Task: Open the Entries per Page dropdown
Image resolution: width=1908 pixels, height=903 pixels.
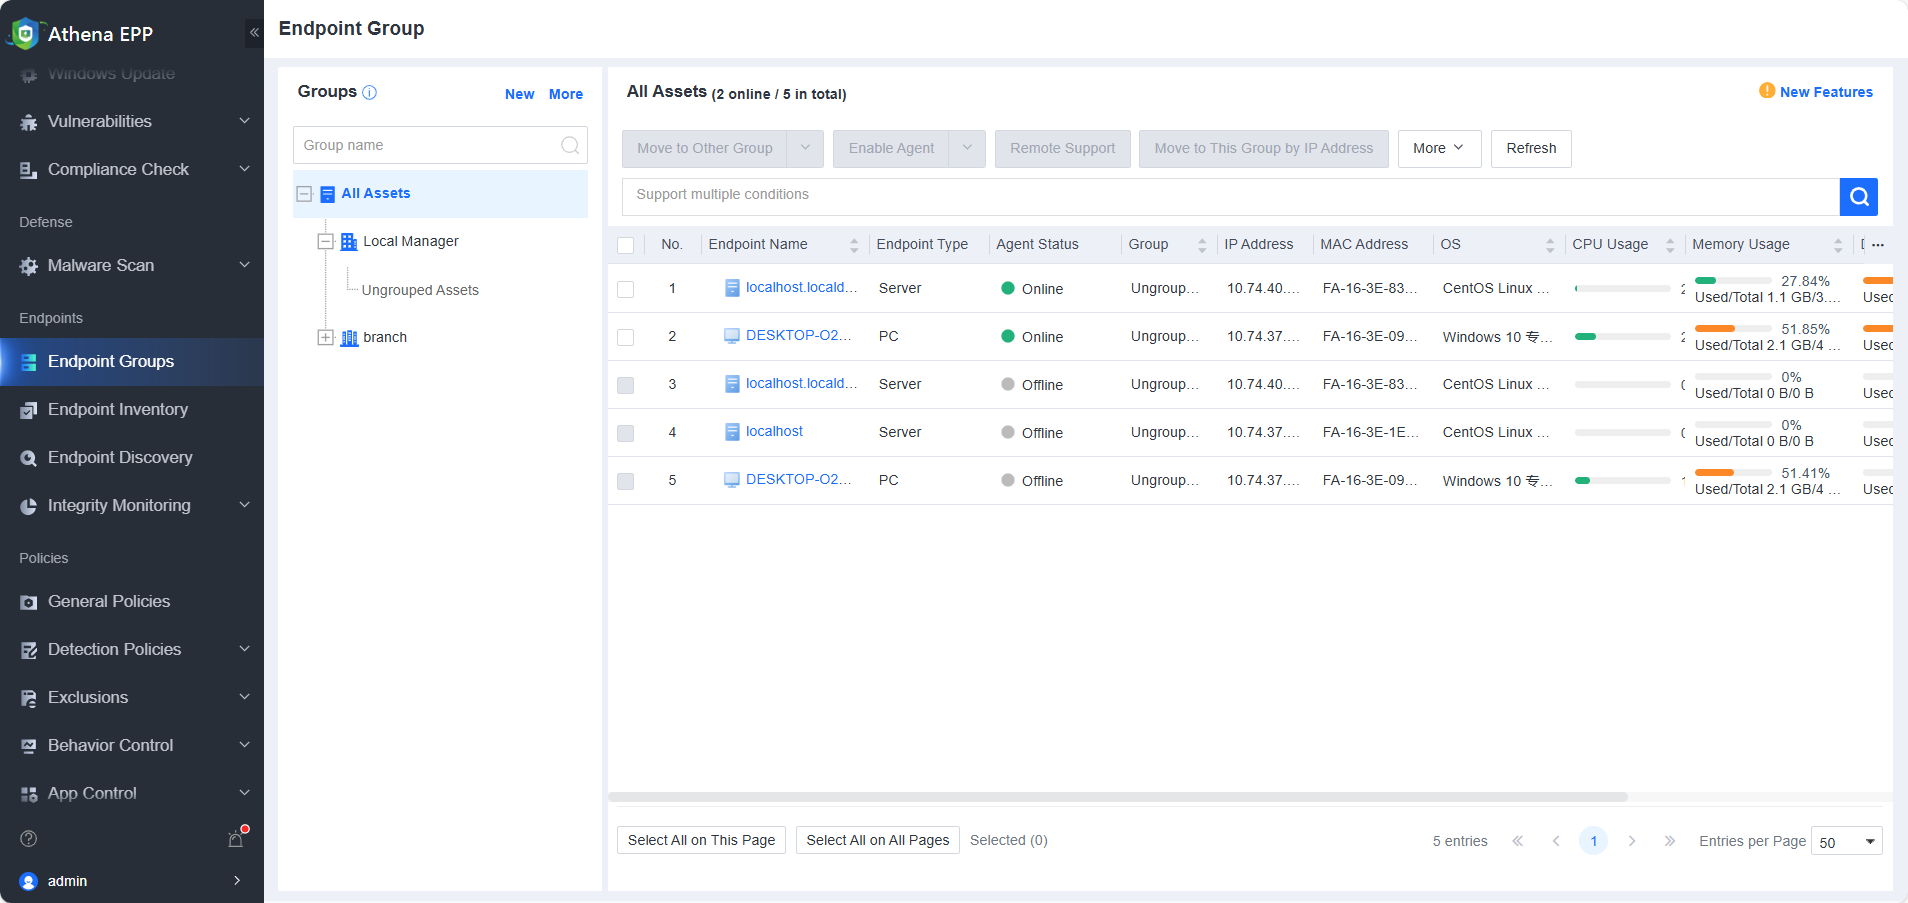Action: (1846, 841)
